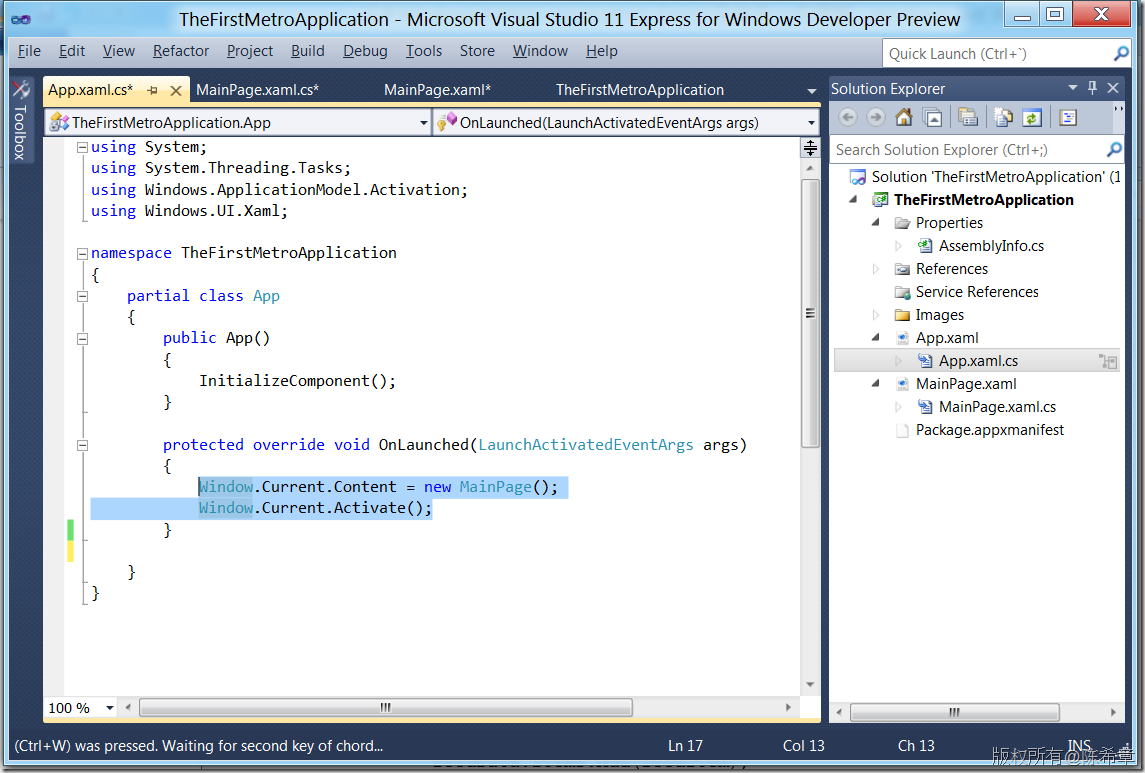The image size is (1145, 773).
Task: Open the Store menu
Action: 477,51
